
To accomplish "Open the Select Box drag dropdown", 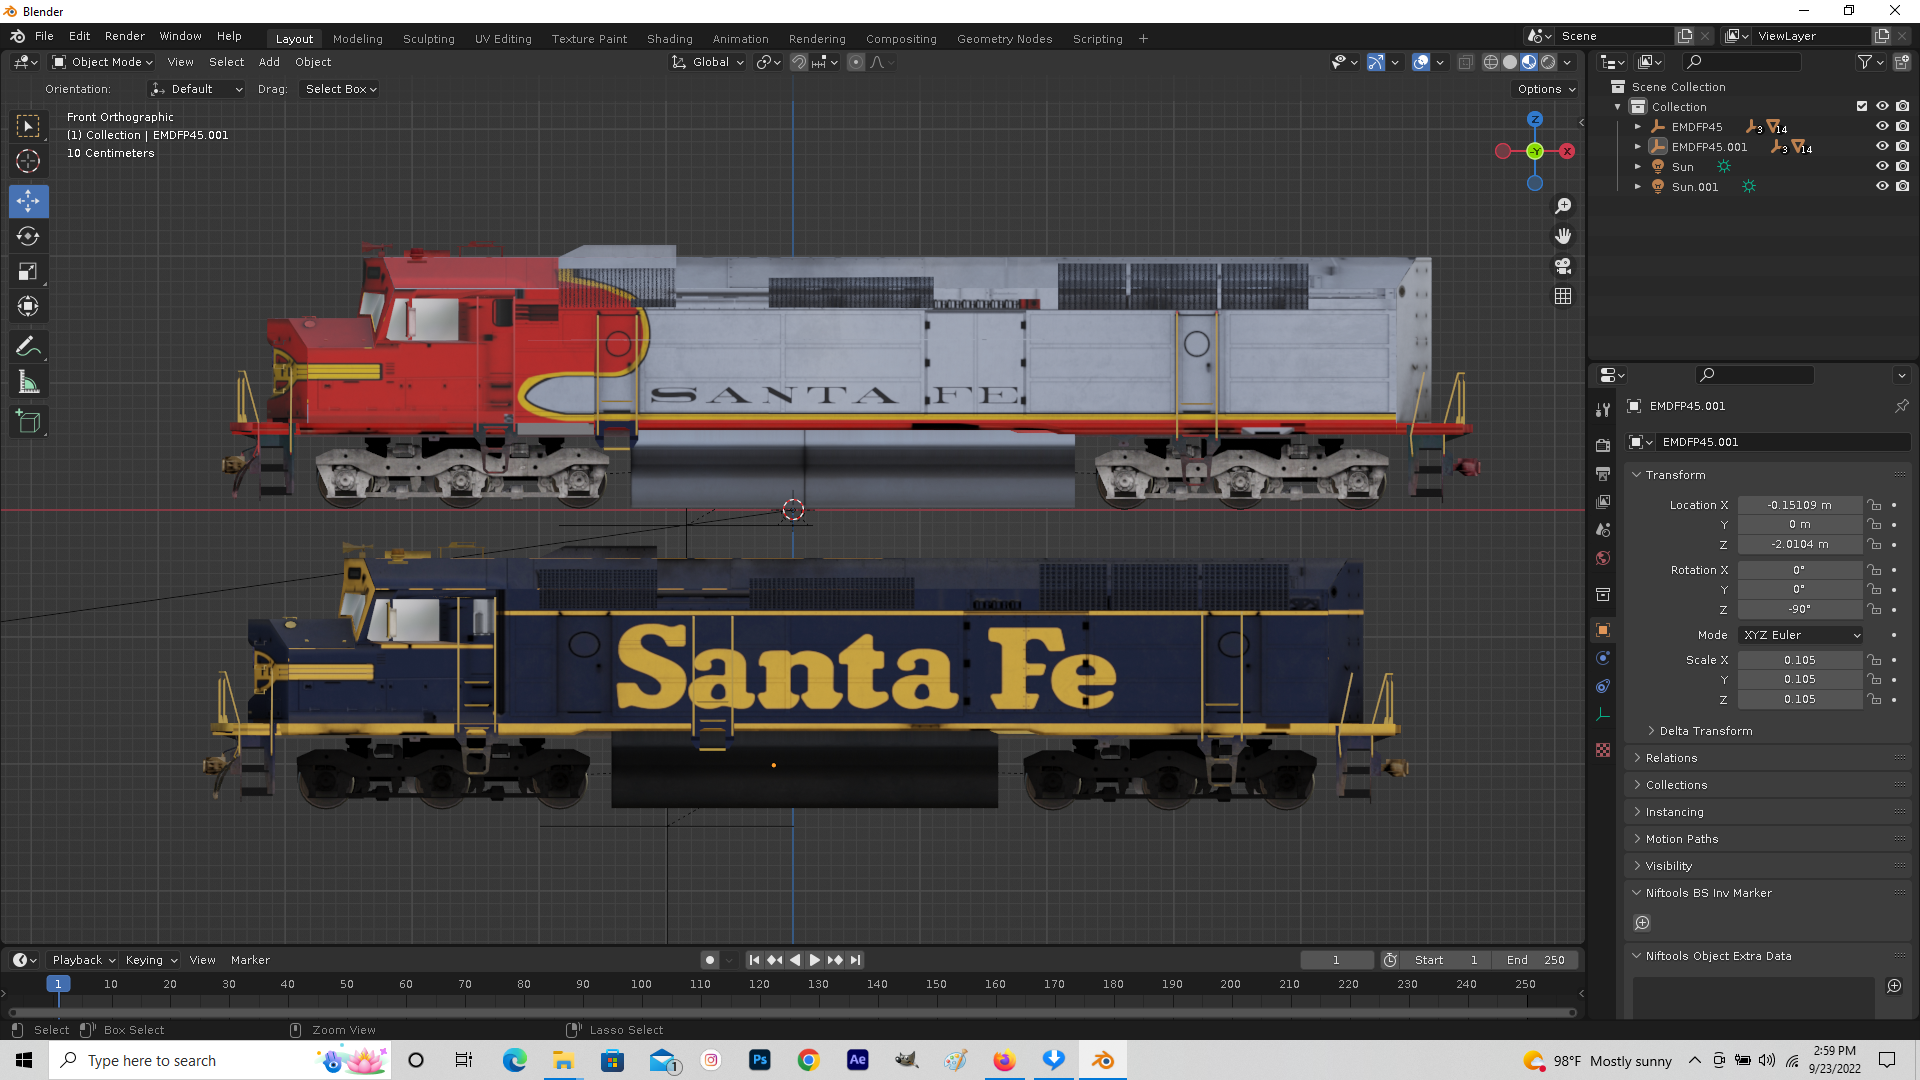I will pos(340,89).
